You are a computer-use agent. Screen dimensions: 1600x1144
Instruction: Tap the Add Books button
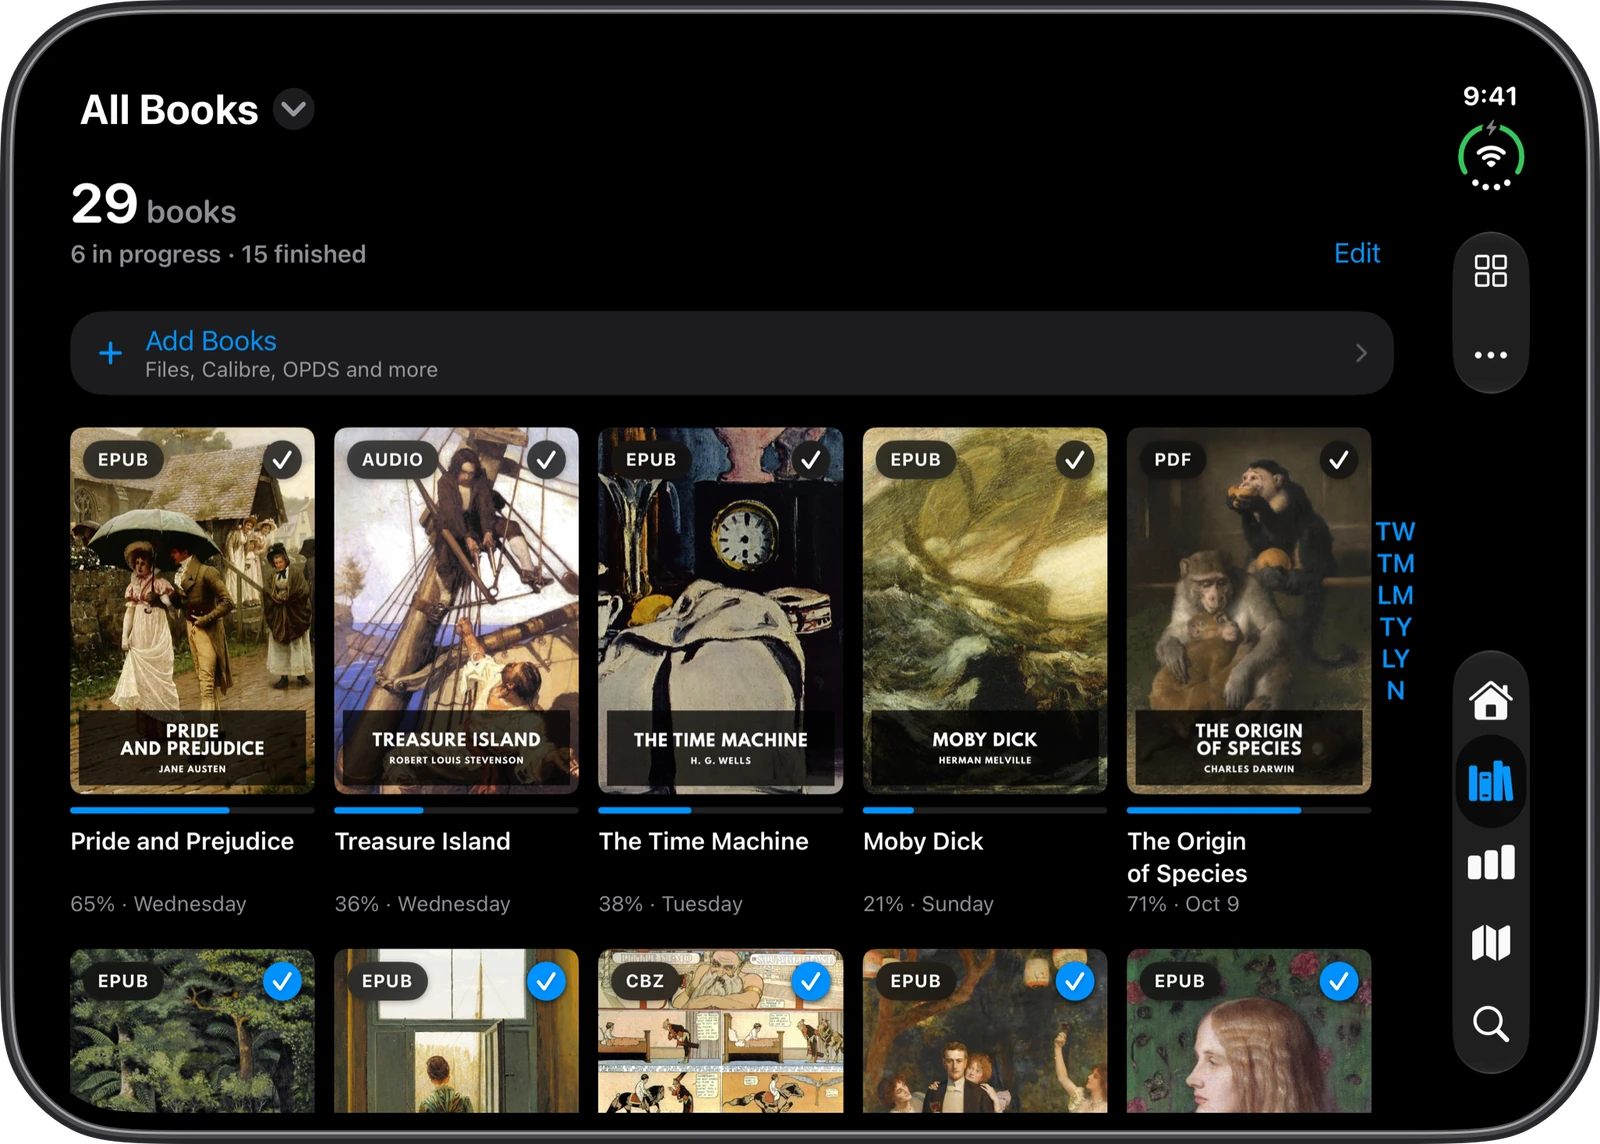[731, 353]
